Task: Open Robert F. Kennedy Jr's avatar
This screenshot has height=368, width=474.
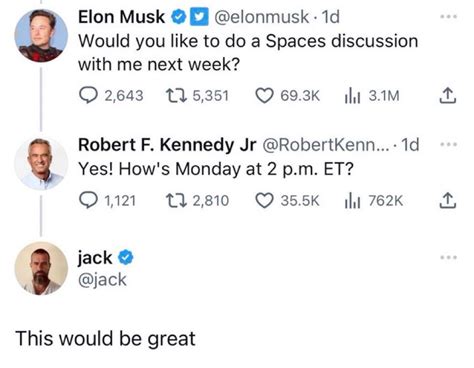Action: pos(41,164)
